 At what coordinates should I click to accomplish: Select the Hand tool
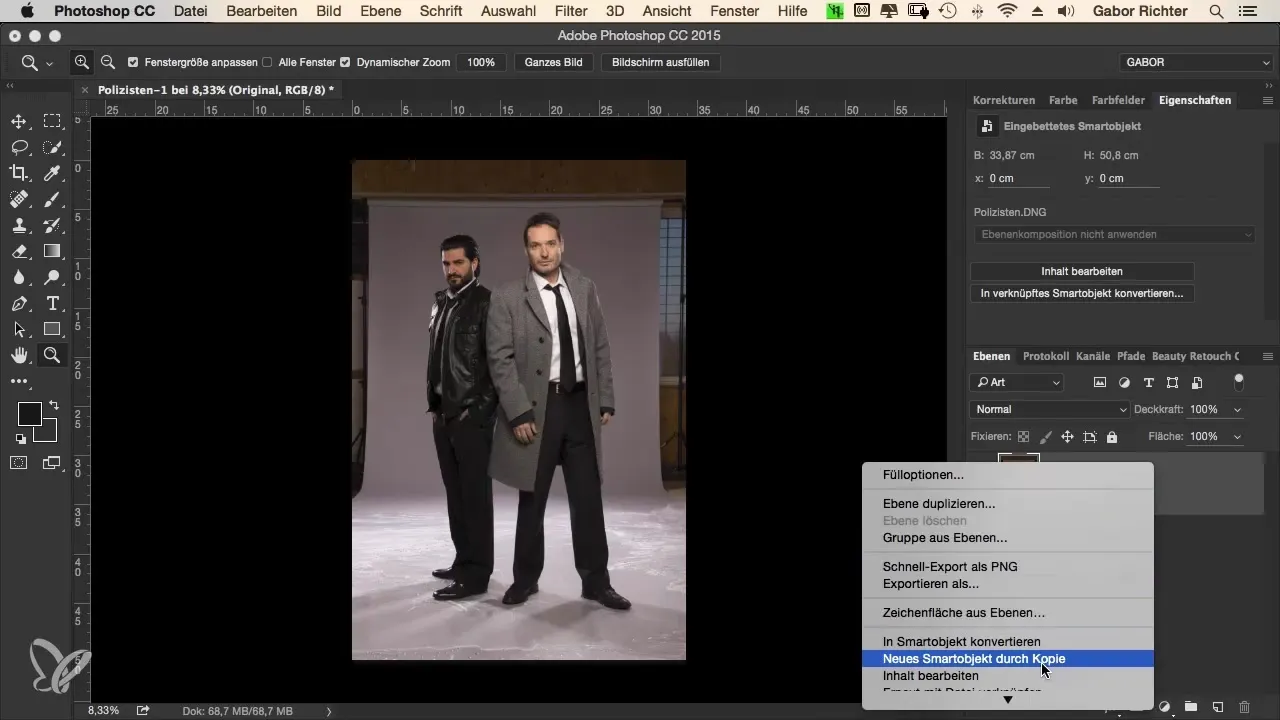[x=19, y=355]
